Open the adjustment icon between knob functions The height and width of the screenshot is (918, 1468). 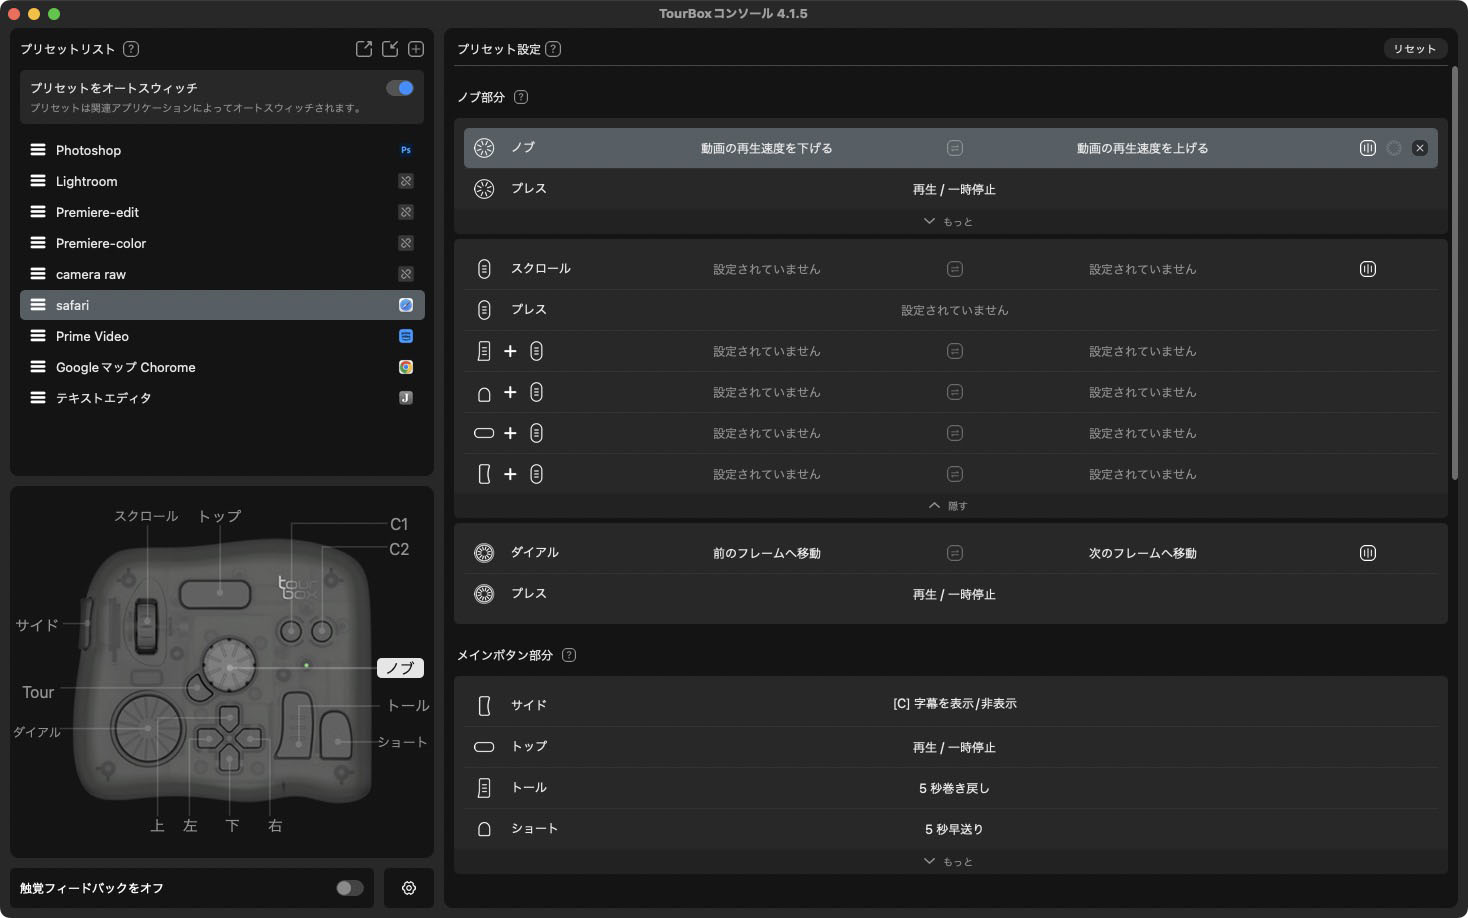[x=954, y=147]
